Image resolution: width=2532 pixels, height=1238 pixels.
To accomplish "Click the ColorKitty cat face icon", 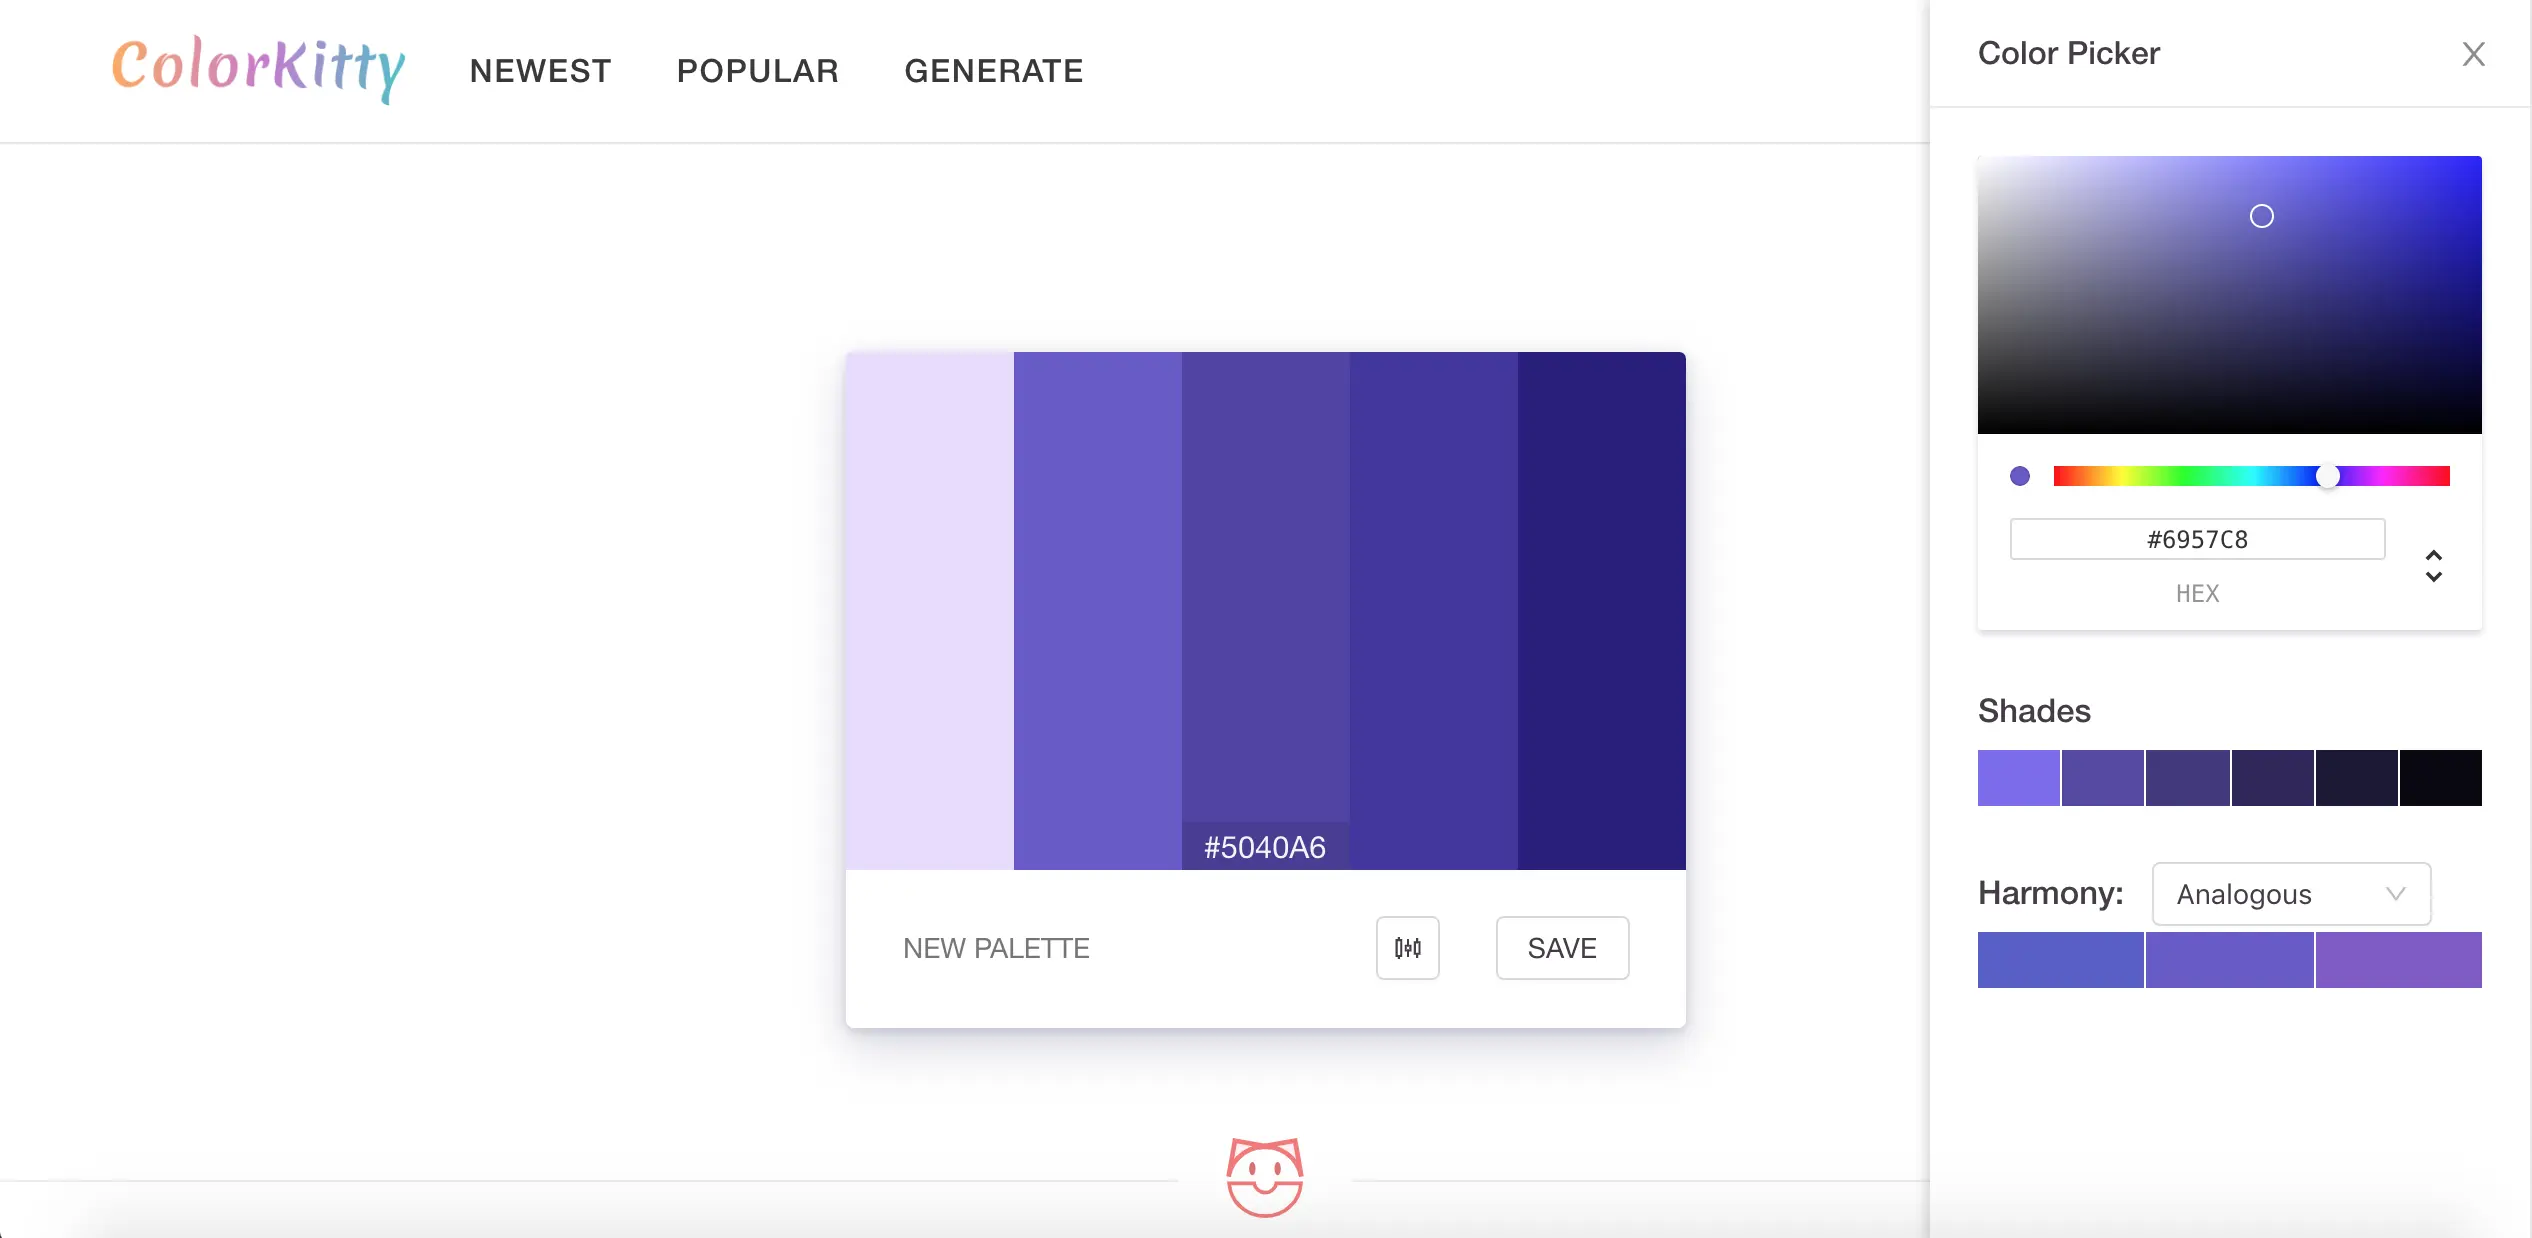I will coord(1265,1180).
